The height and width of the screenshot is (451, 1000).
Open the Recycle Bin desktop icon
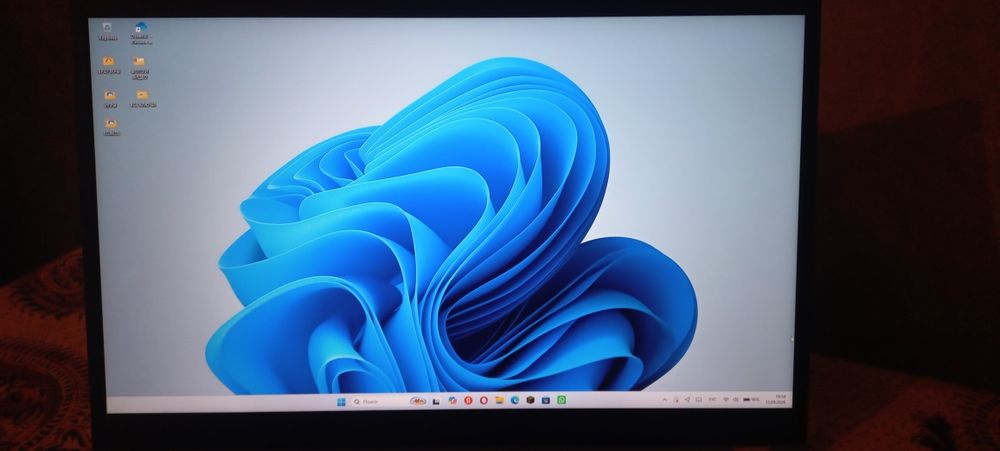(x=107, y=31)
